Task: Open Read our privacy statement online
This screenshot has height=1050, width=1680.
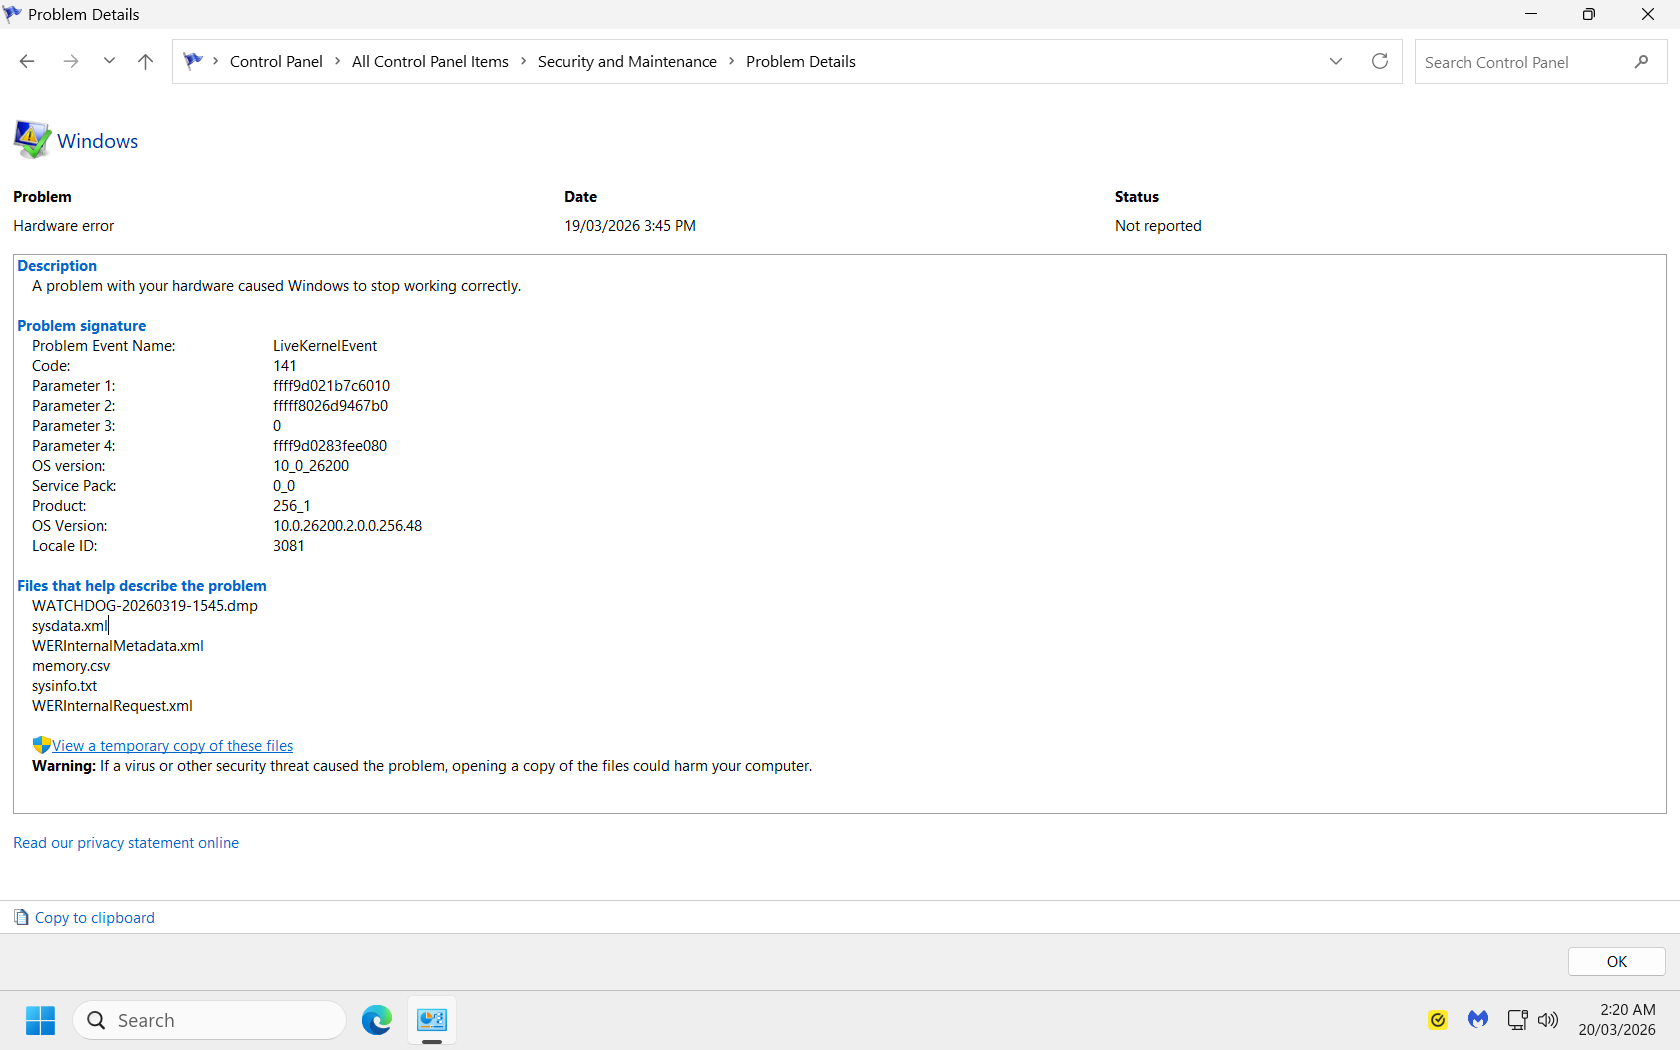Action: tap(126, 843)
